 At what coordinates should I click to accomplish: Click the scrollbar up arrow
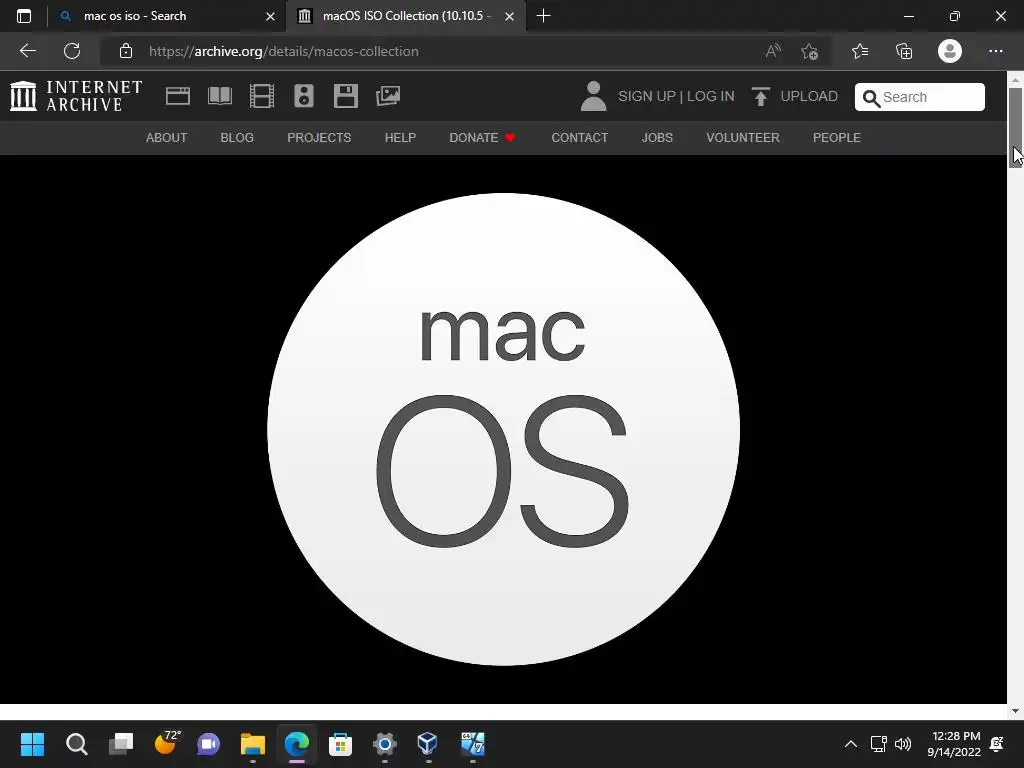point(1015,80)
